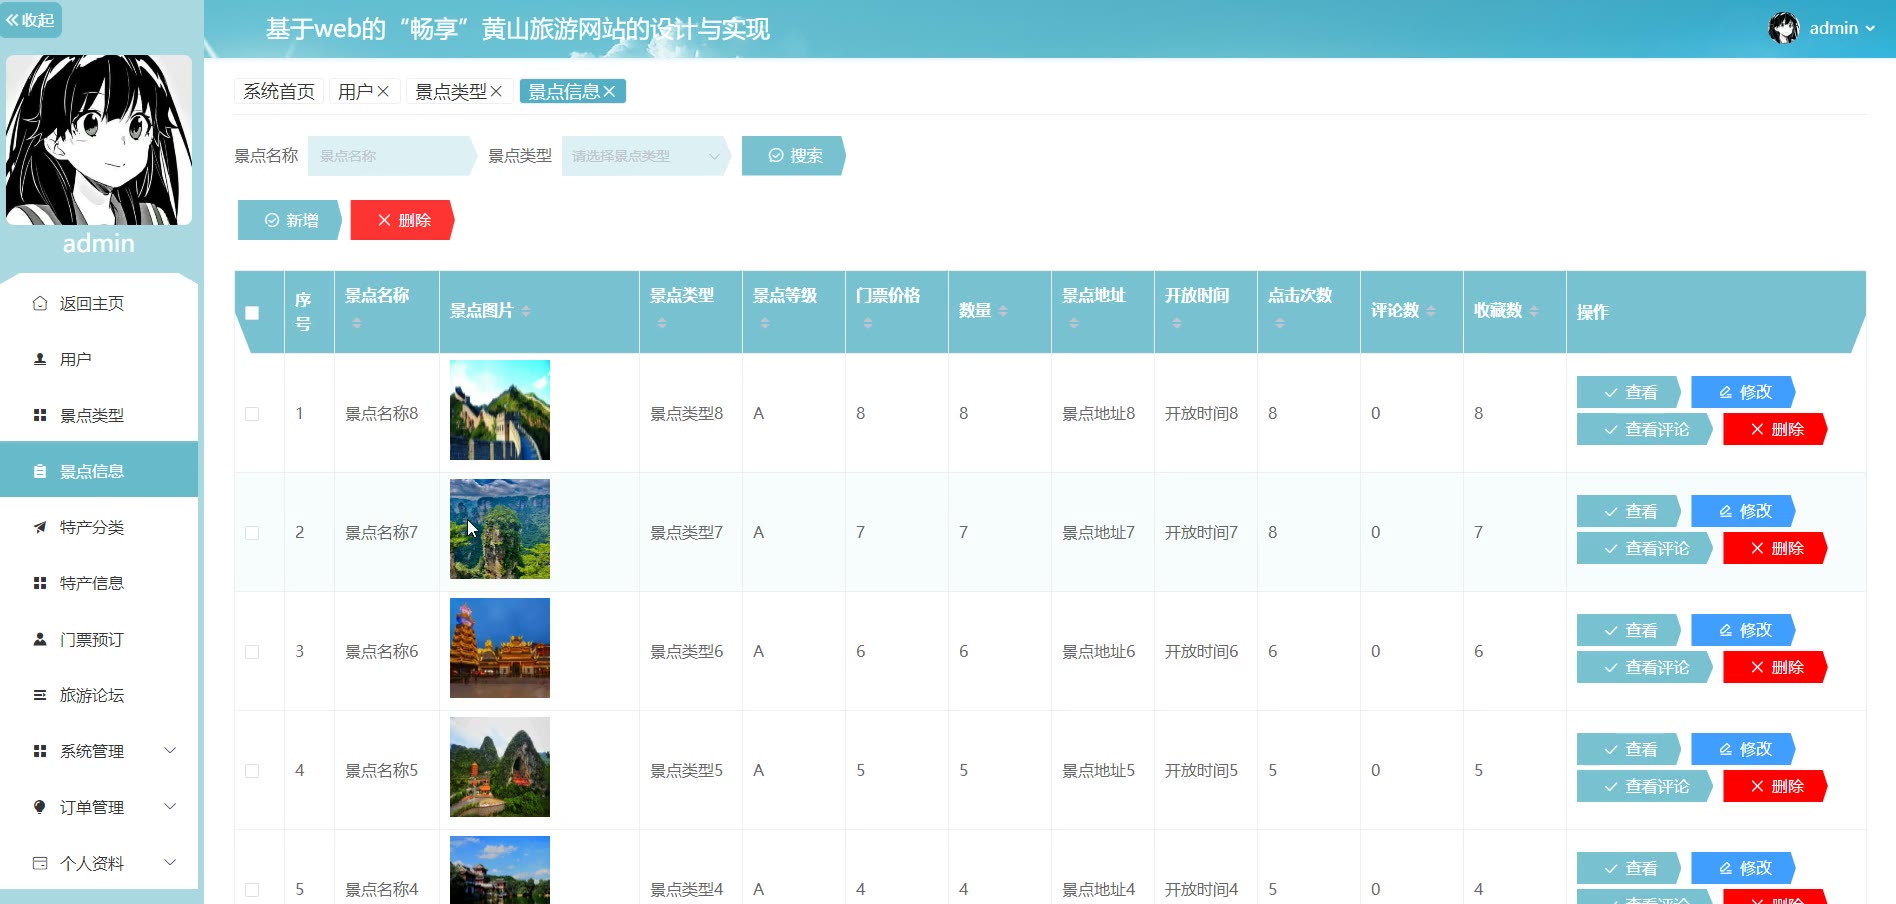Image resolution: width=1896 pixels, height=904 pixels.
Task: Switch to the 用户 tab
Action: [x=355, y=92]
